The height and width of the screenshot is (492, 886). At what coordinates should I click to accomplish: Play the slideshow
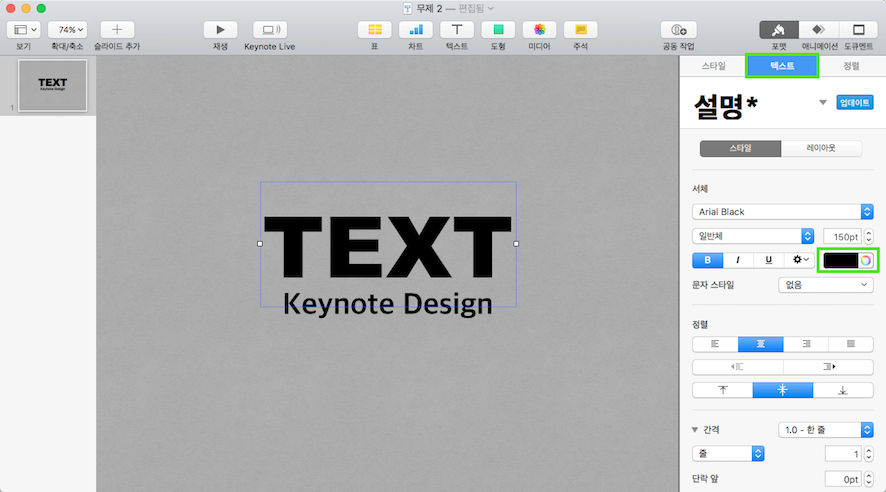[x=220, y=29]
